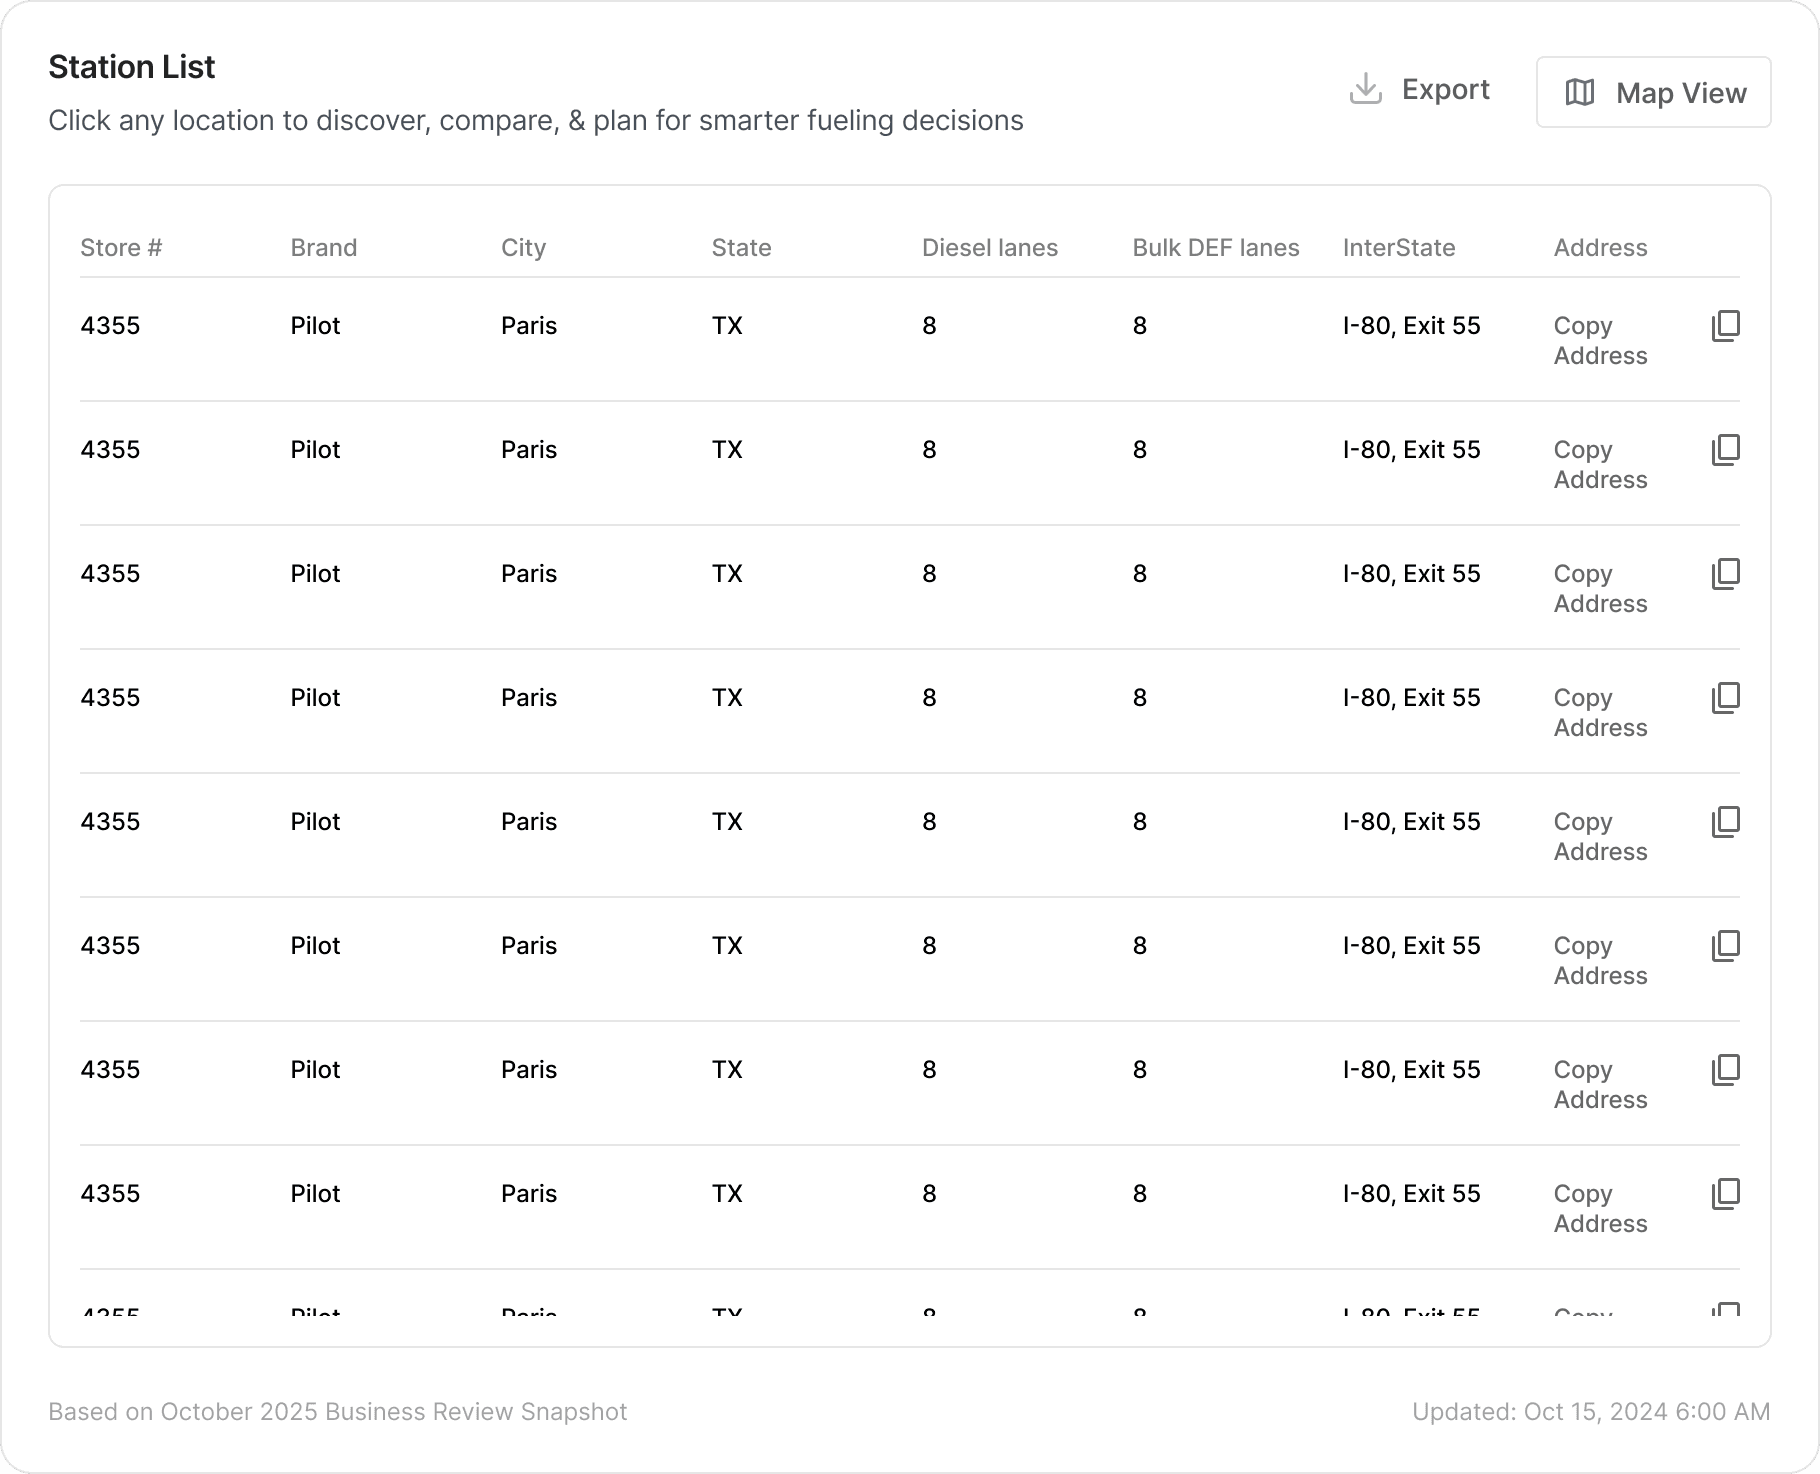Click the copy icon in the sixth row
The width and height of the screenshot is (1820, 1474).
click(x=1726, y=946)
